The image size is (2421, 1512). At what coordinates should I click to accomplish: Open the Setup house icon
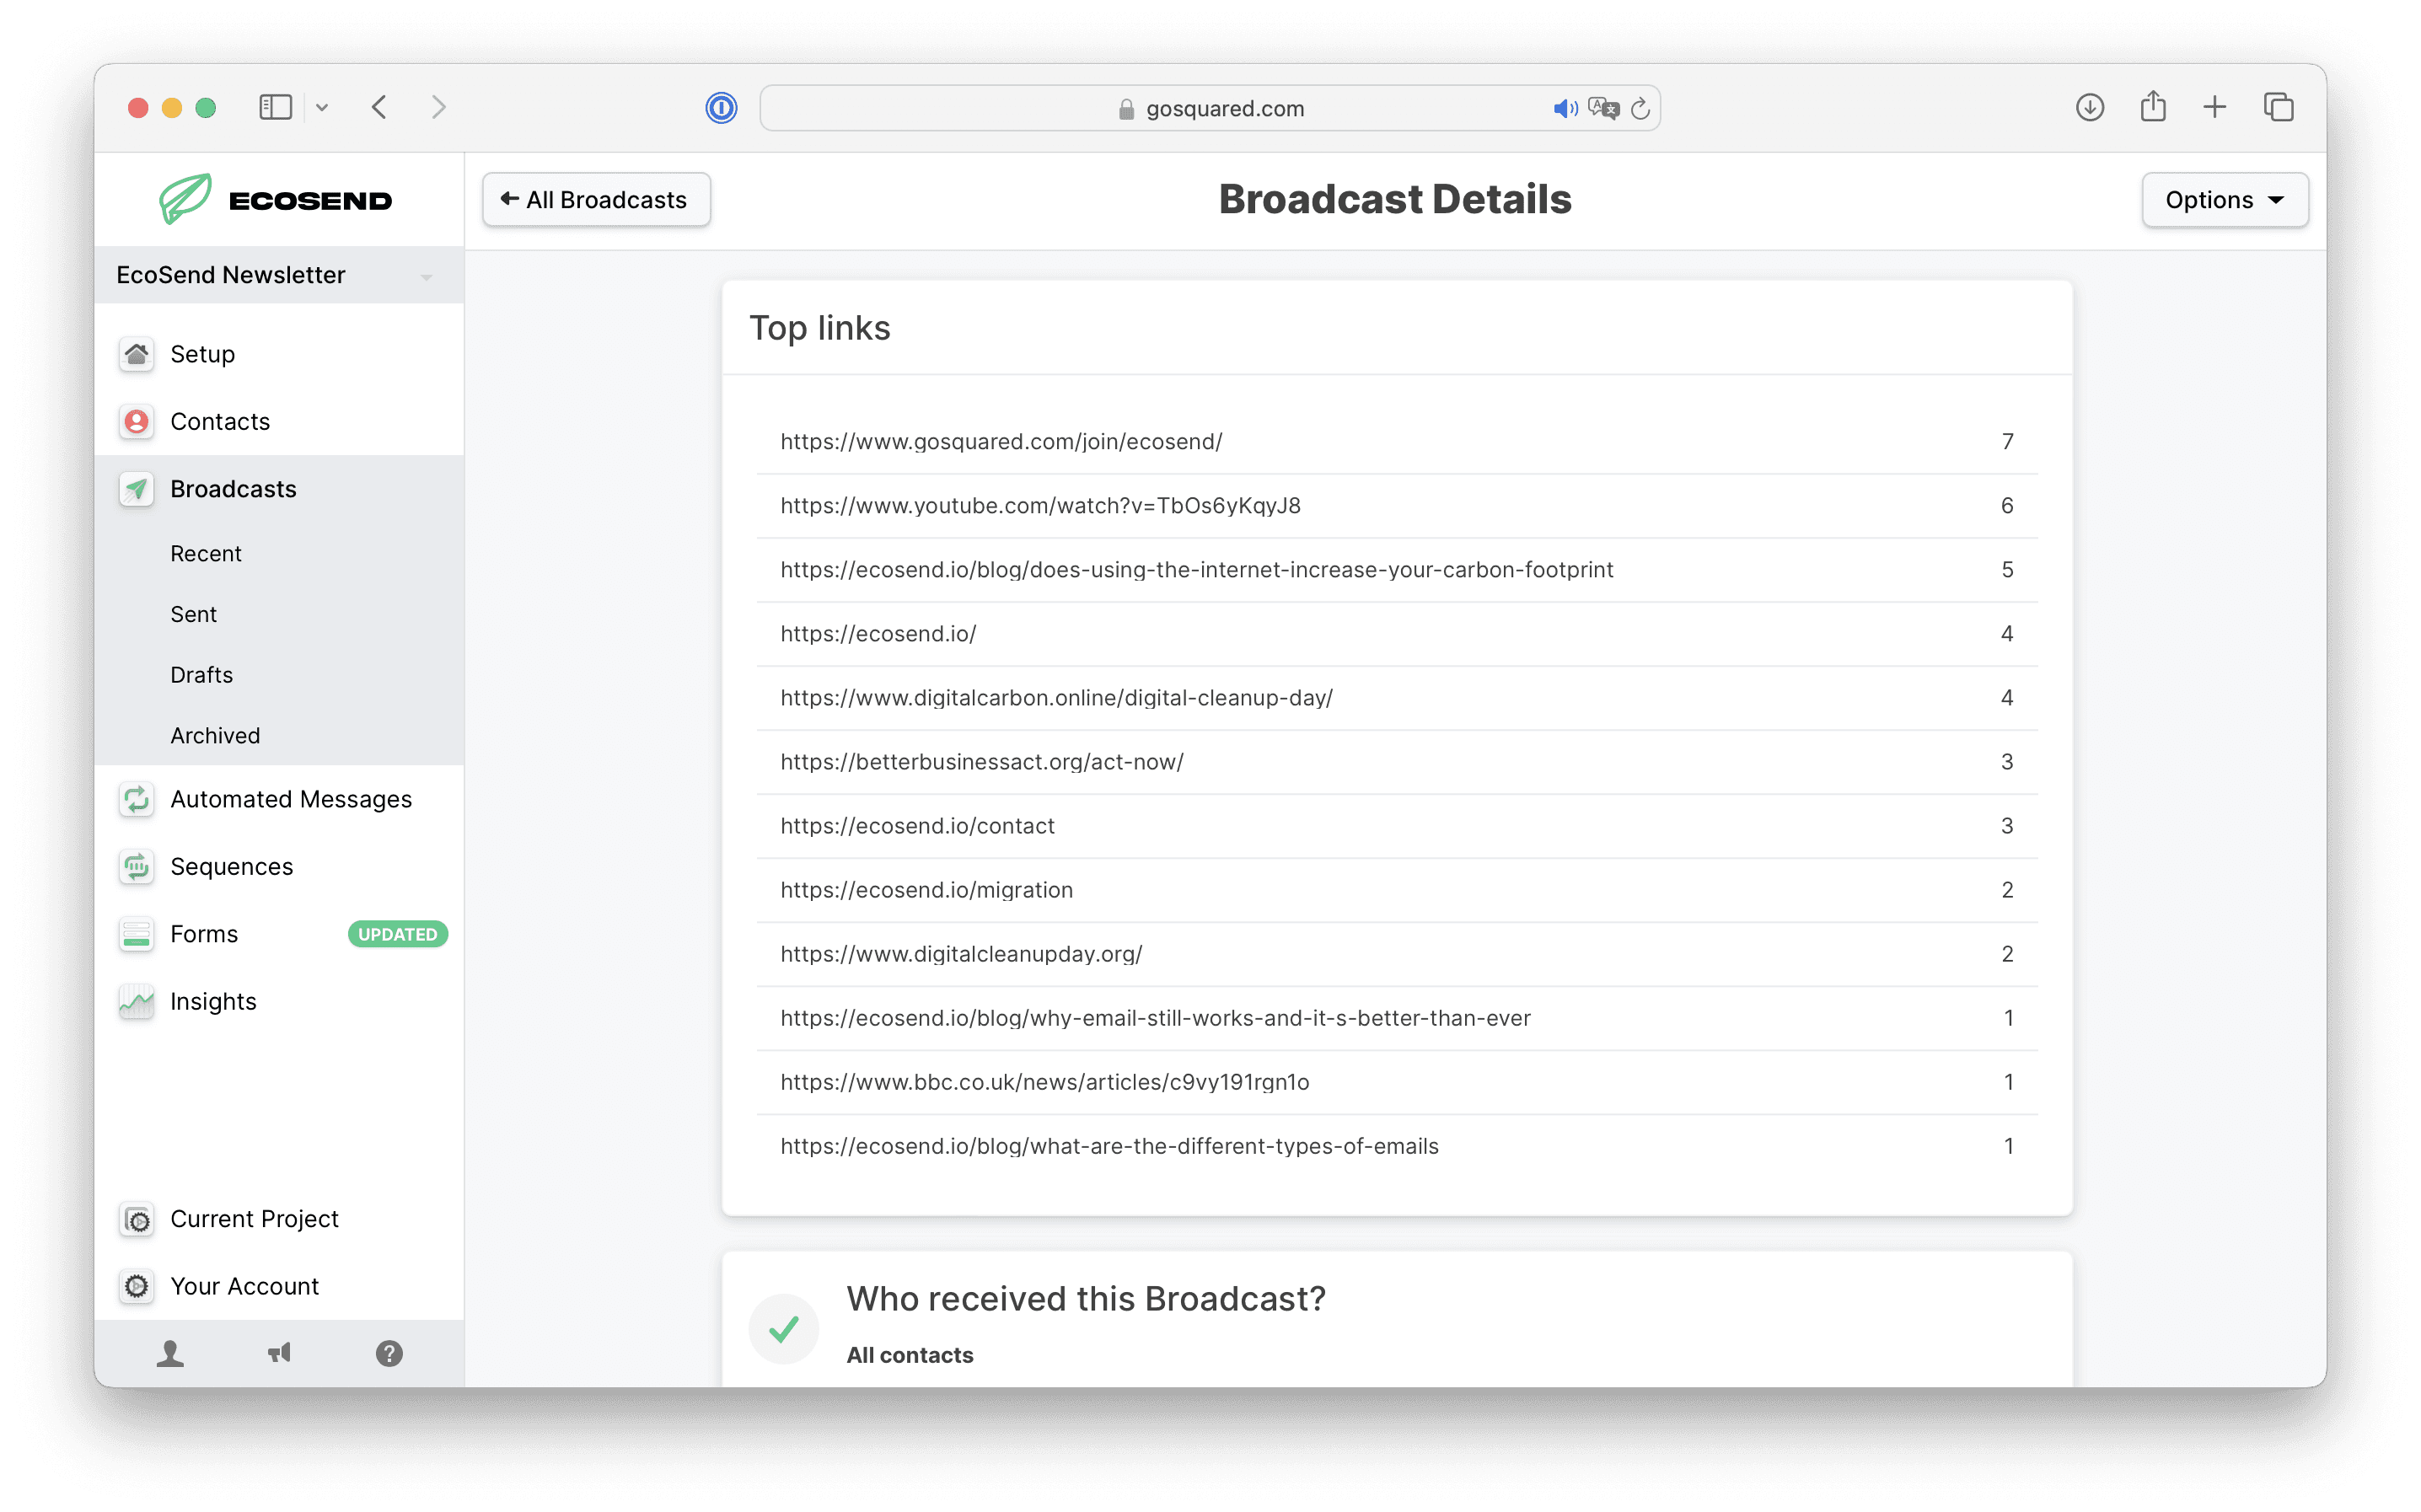[x=136, y=354]
